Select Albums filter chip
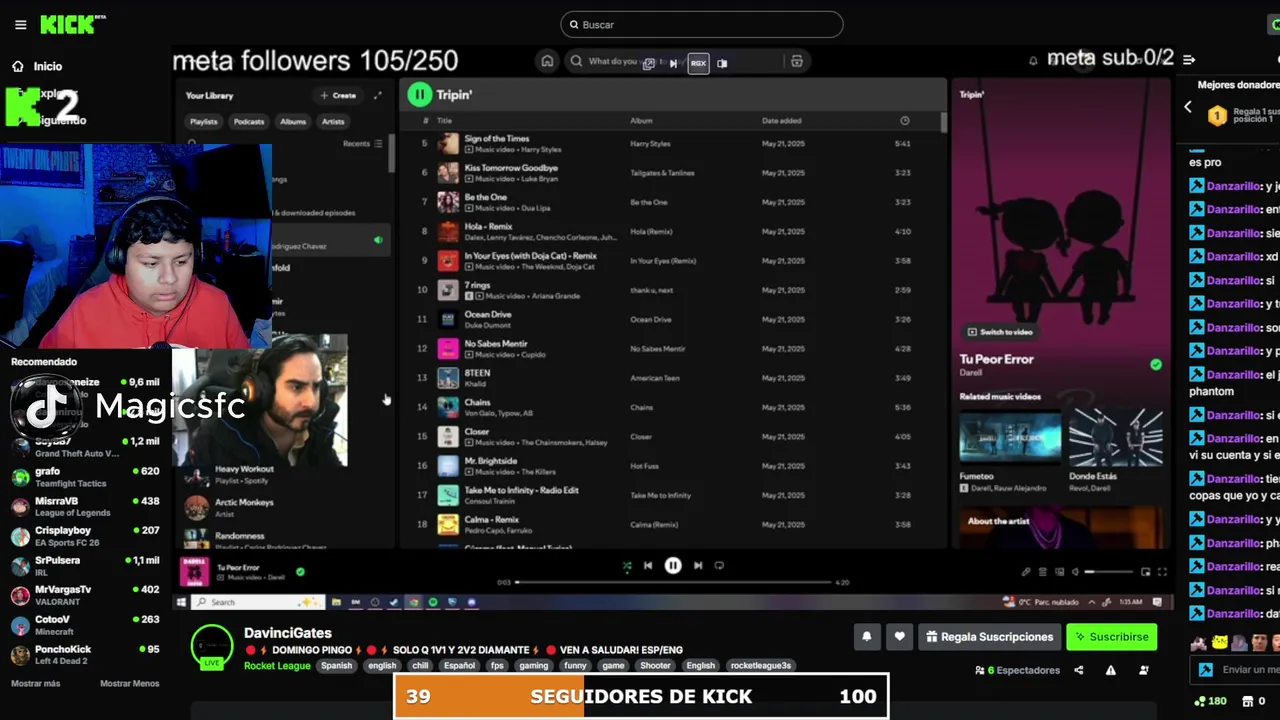Viewport: 1280px width, 720px height. click(293, 122)
